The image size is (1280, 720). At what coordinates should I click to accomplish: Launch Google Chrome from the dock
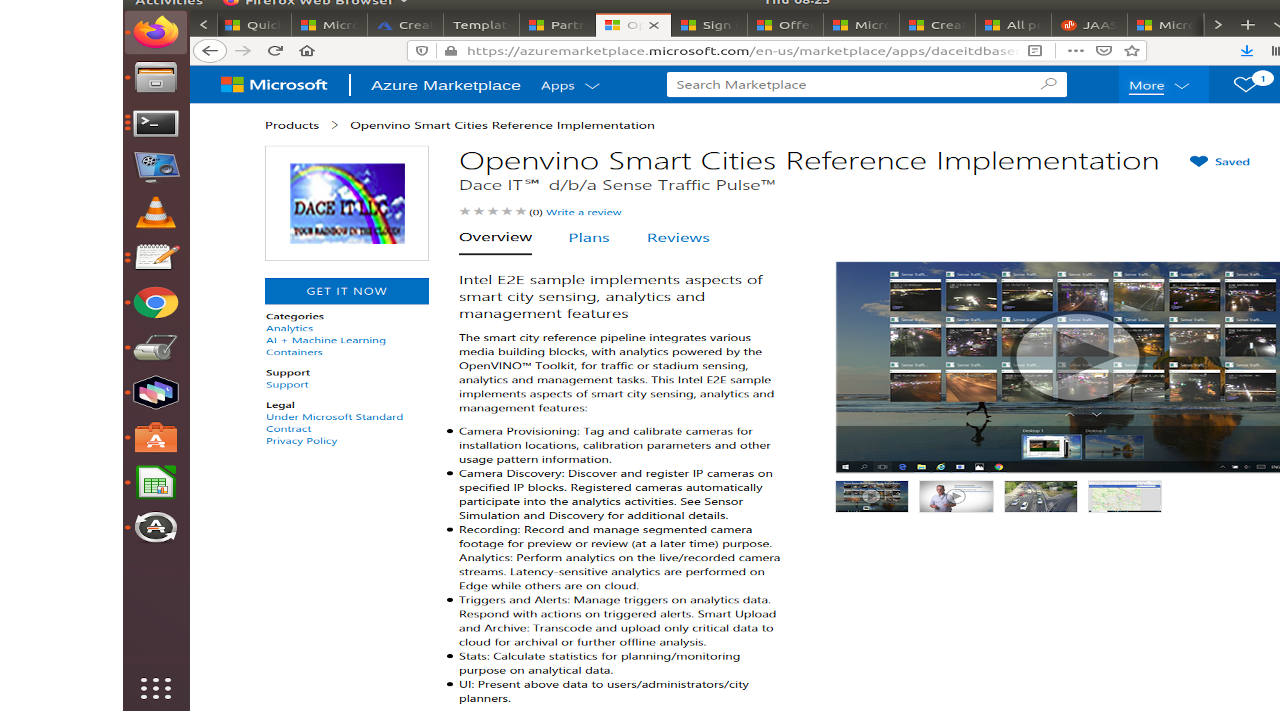pyautogui.click(x=156, y=302)
